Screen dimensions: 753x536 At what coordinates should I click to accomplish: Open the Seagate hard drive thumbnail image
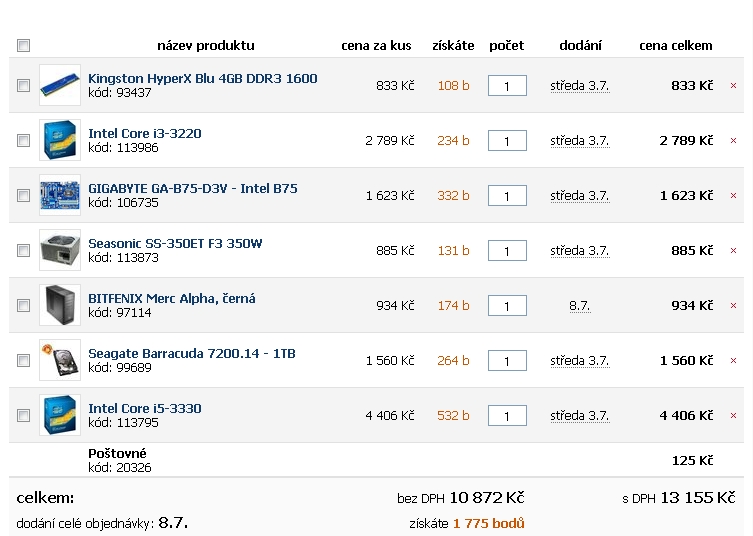(60, 360)
